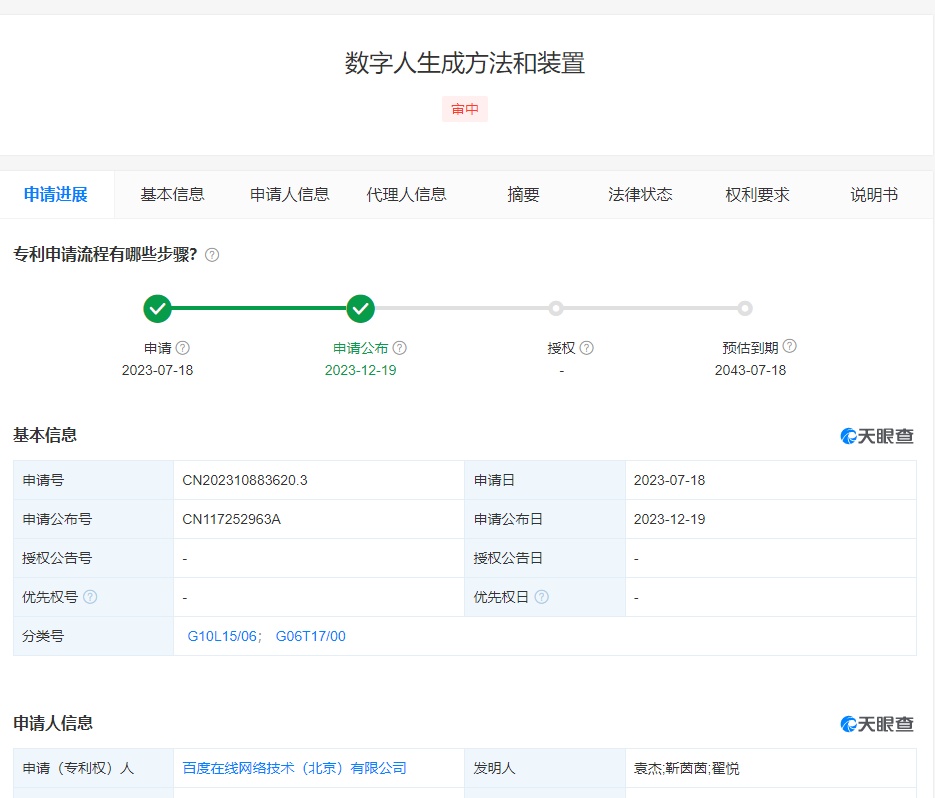The height and width of the screenshot is (798, 935).
Task: Open classification link G06T17/00
Action: pos(311,636)
